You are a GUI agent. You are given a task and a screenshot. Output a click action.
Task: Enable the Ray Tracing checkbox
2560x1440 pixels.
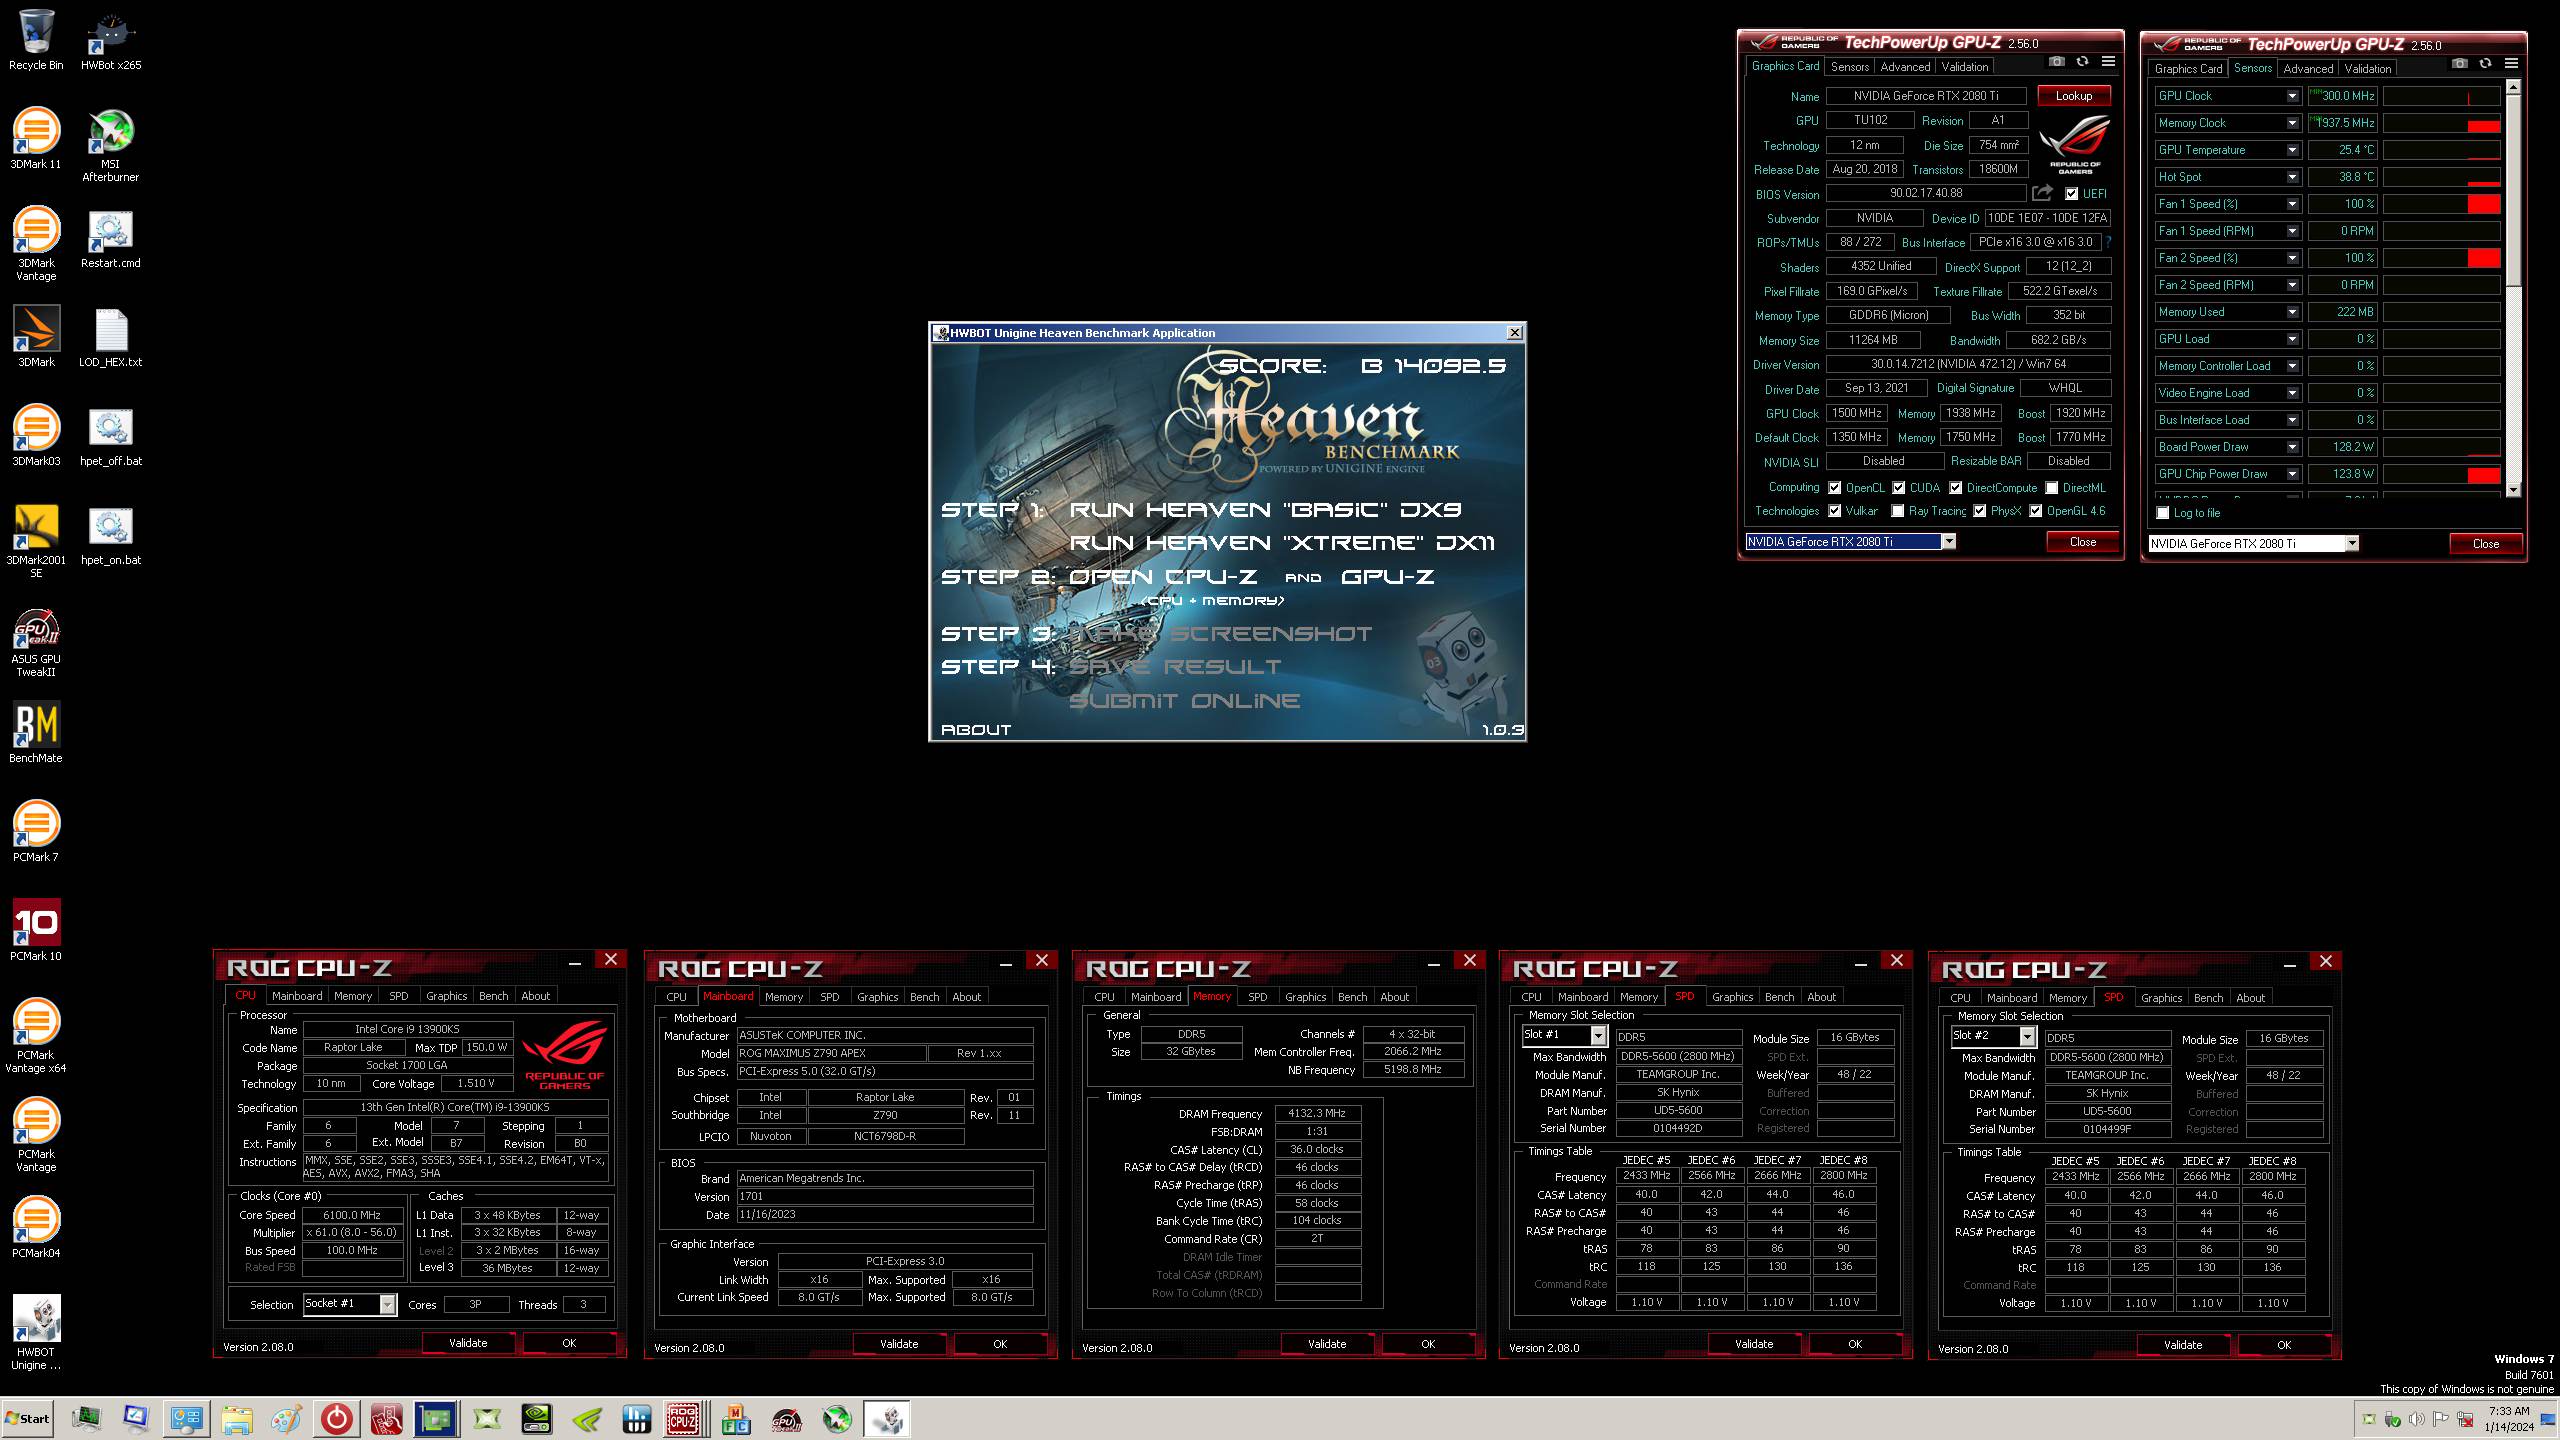pos(1898,511)
